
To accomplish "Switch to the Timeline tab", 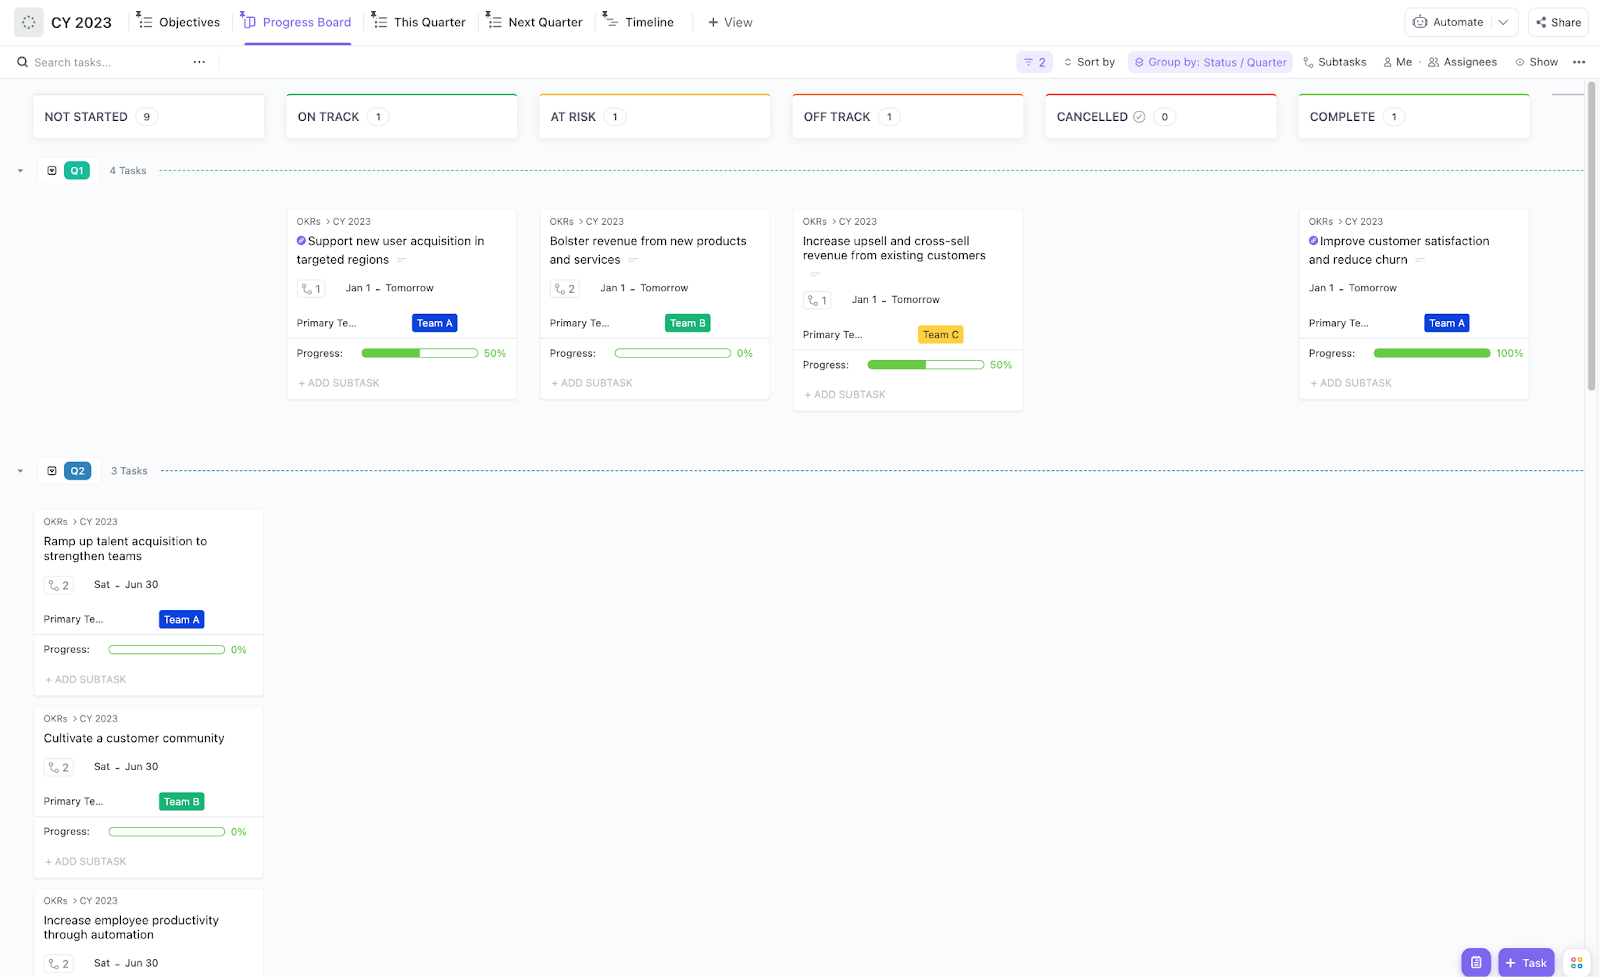I will [x=638, y=22].
